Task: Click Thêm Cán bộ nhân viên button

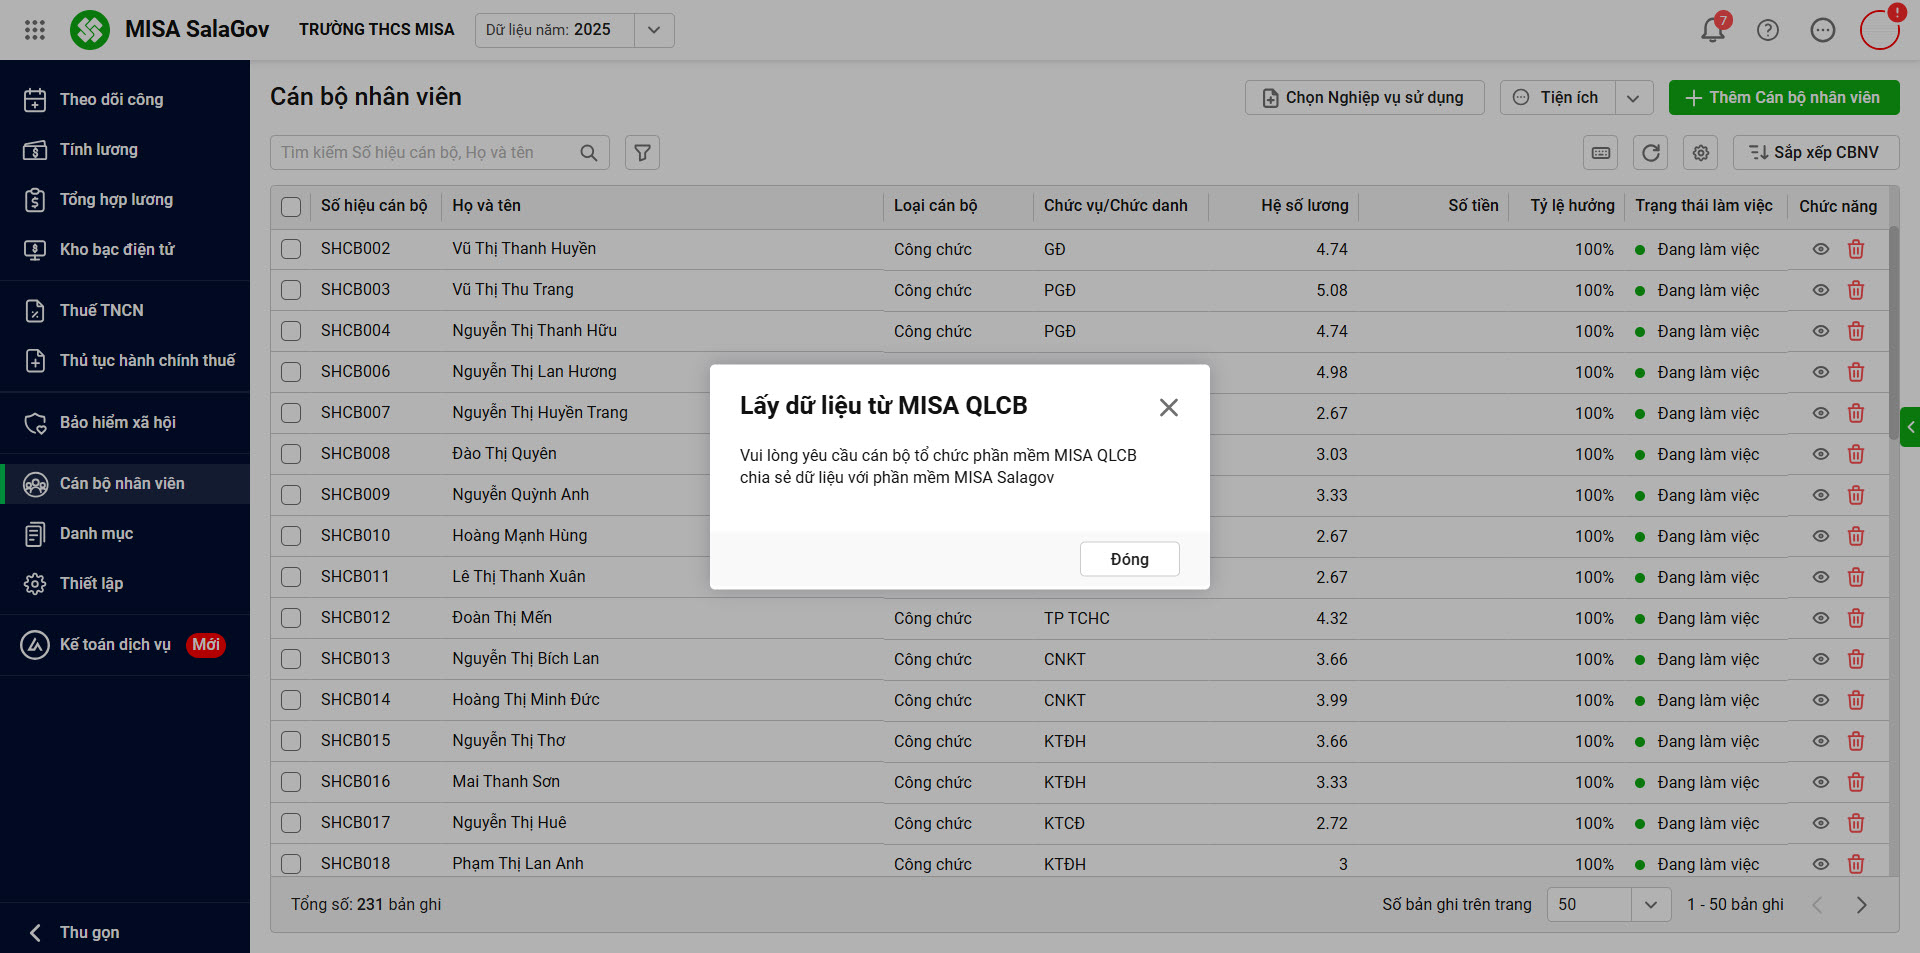Action: (1784, 98)
